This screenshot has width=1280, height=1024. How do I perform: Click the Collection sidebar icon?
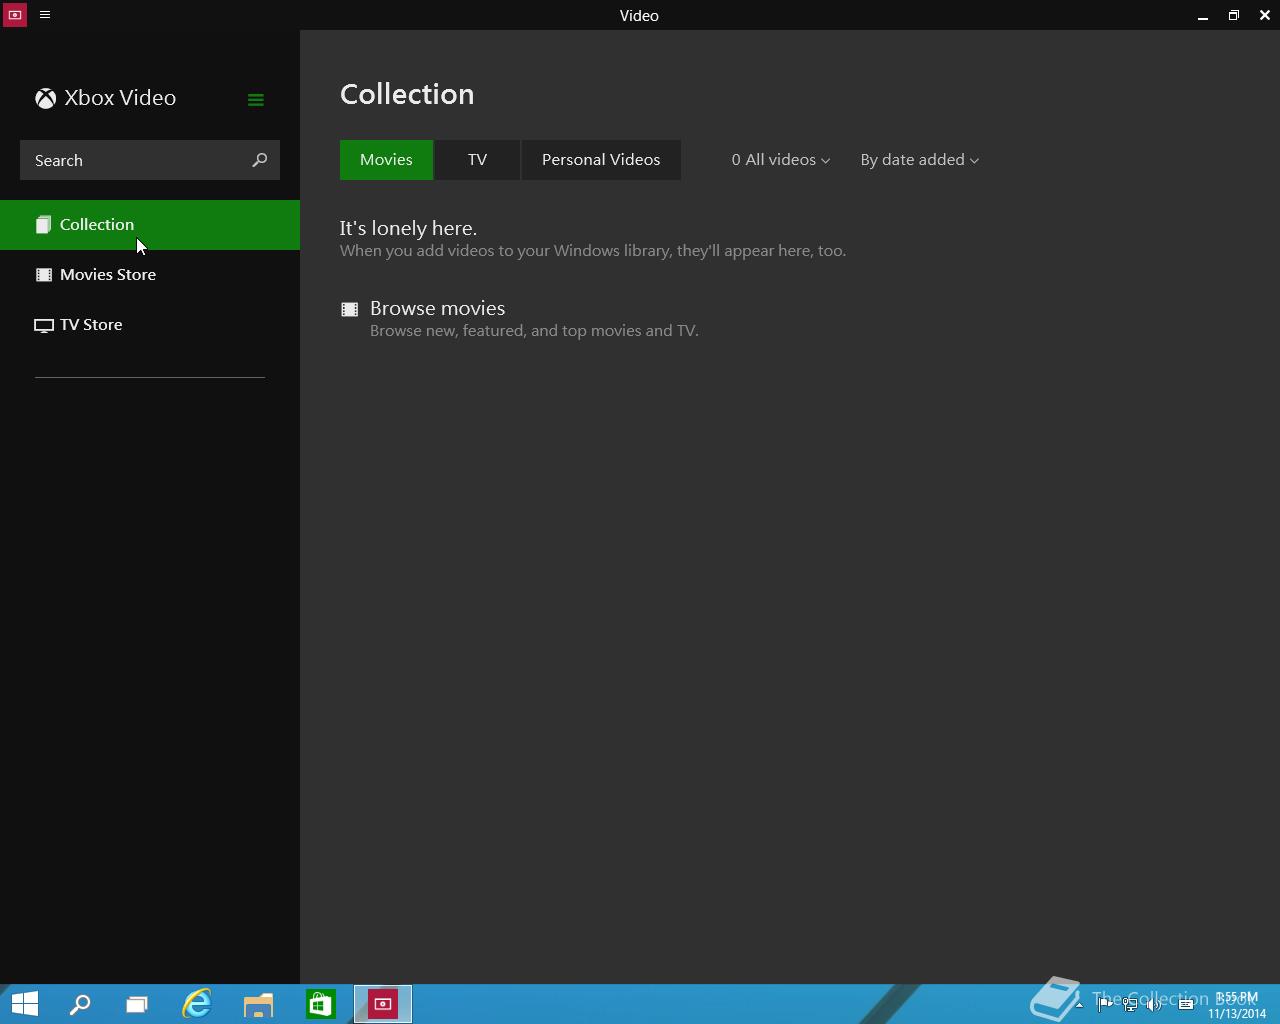(x=43, y=225)
